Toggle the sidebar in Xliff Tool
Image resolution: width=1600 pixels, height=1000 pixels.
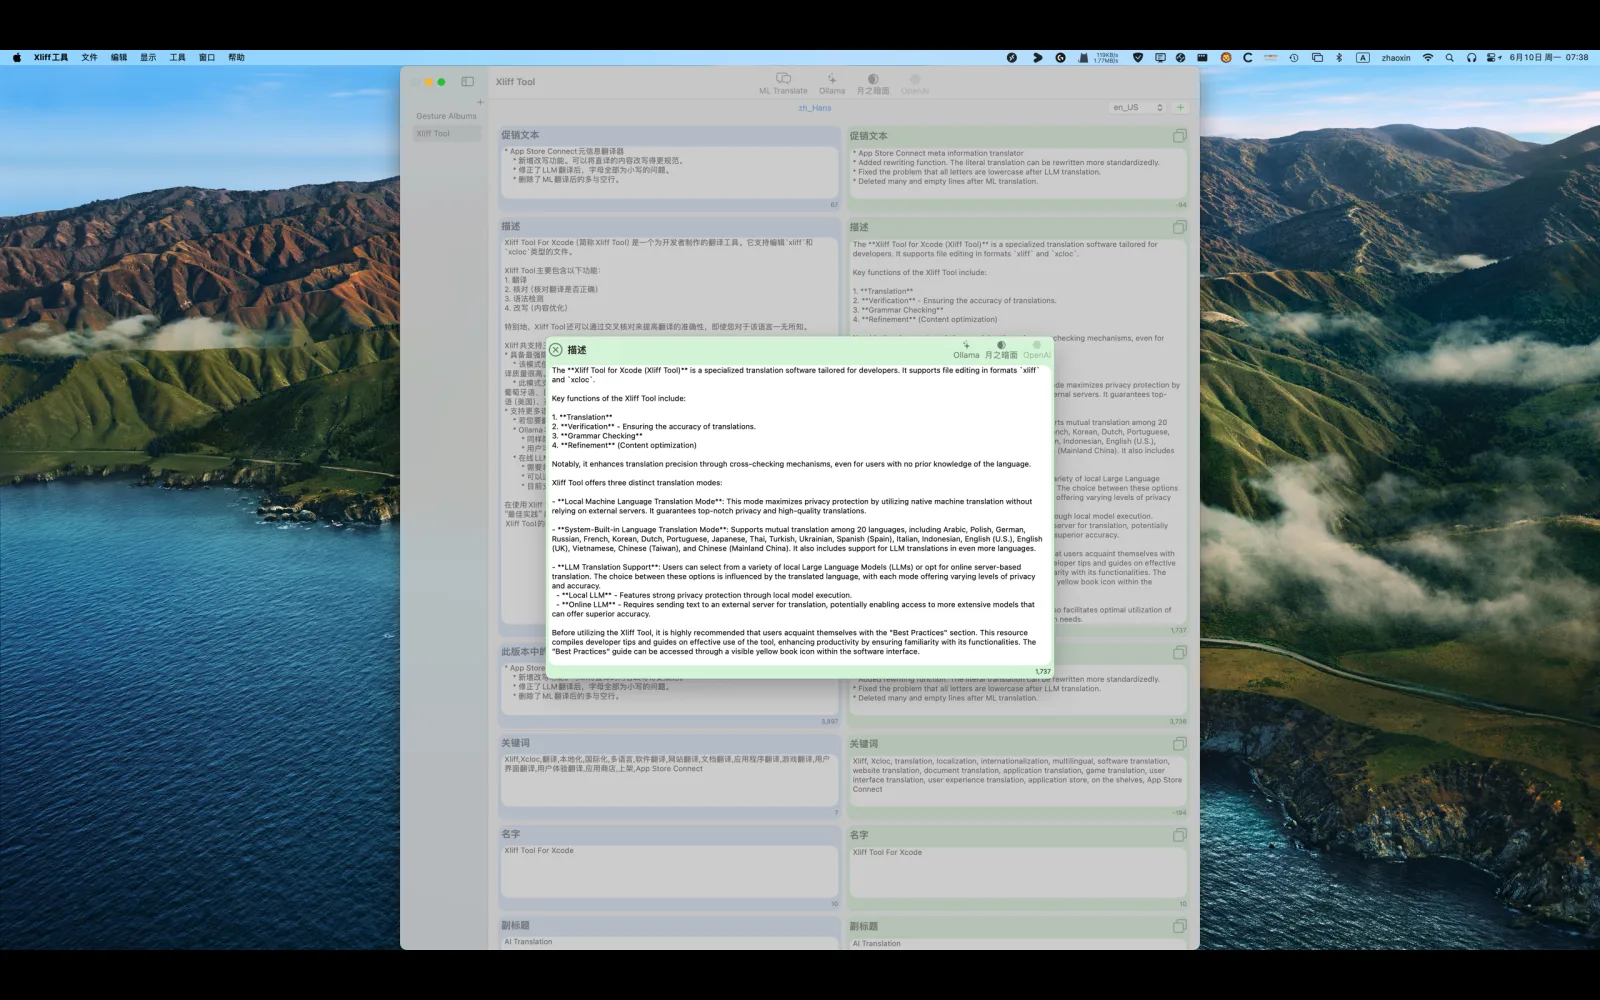467,82
